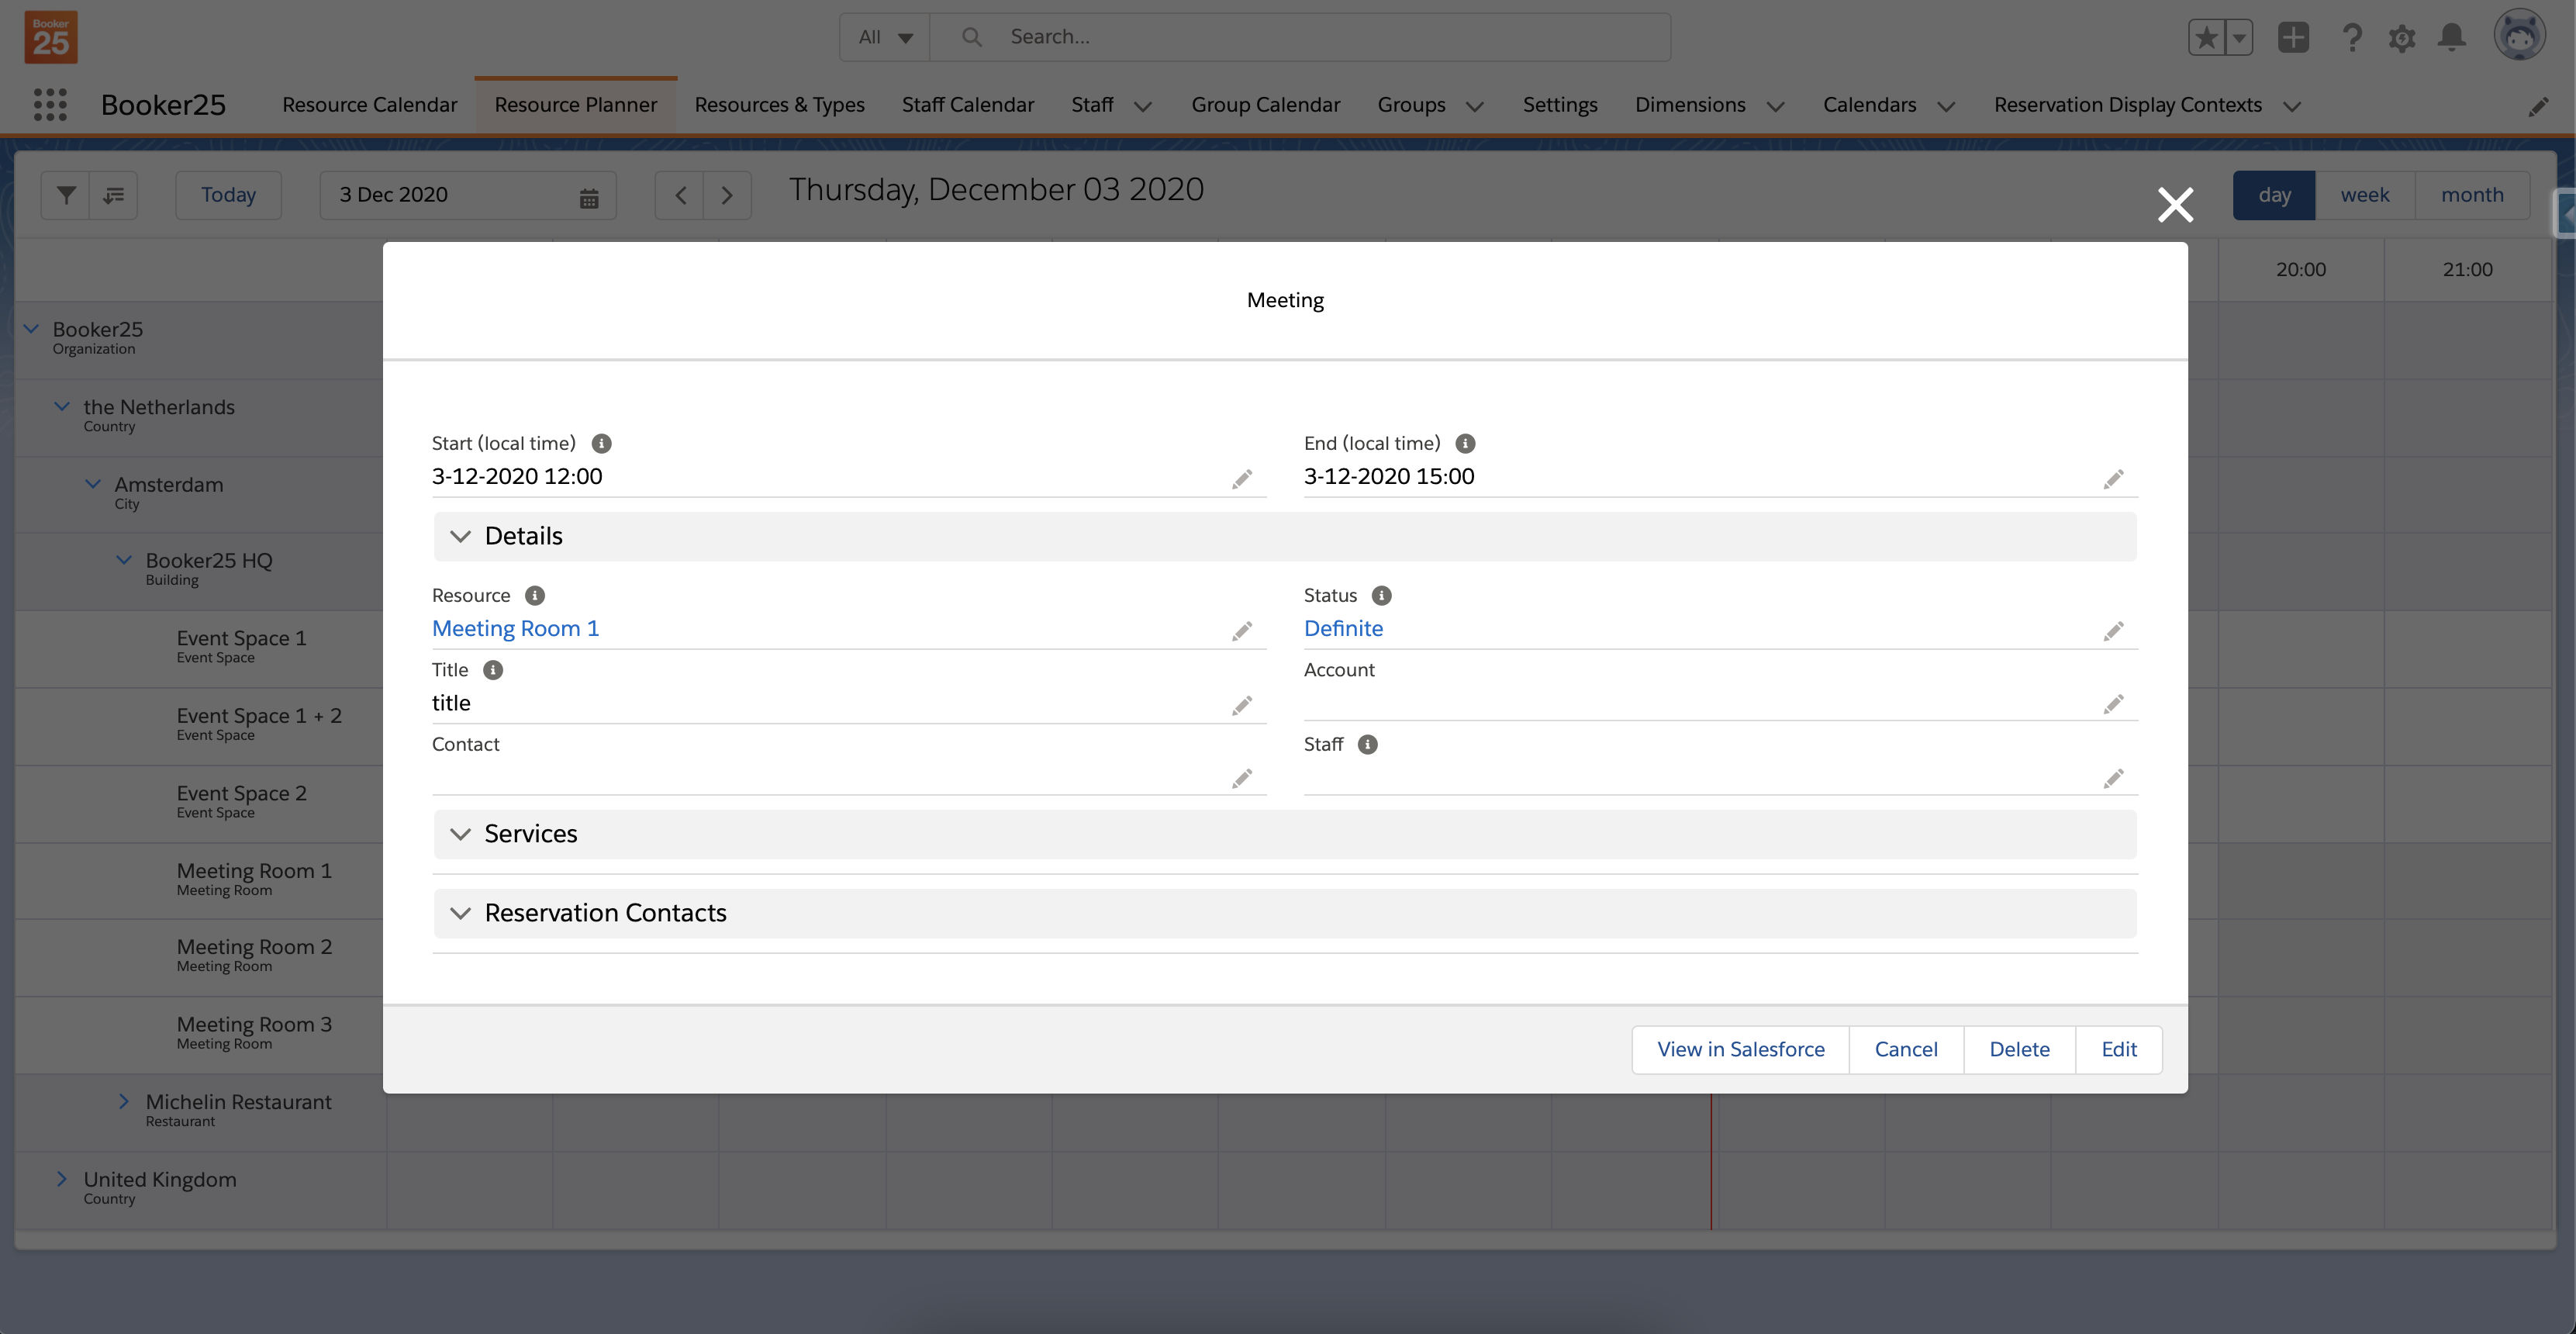
Task: Collapse the Details section
Action: [460, 537]
